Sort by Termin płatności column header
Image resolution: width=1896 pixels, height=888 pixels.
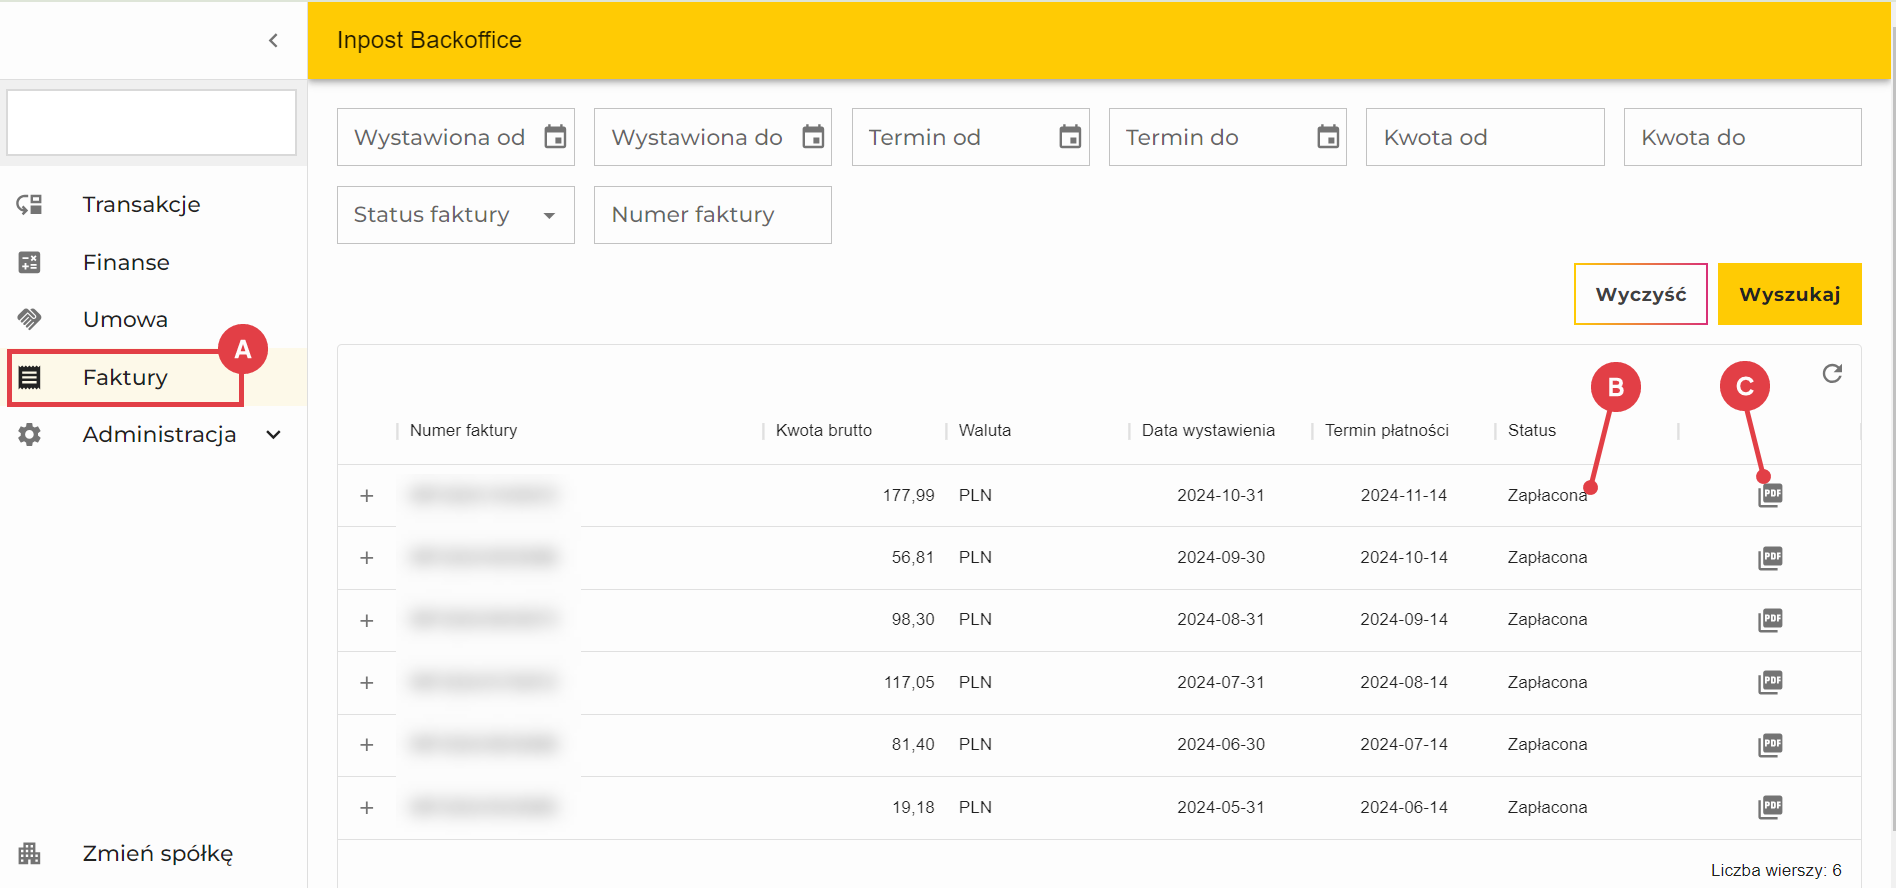tap(1387, 430)
